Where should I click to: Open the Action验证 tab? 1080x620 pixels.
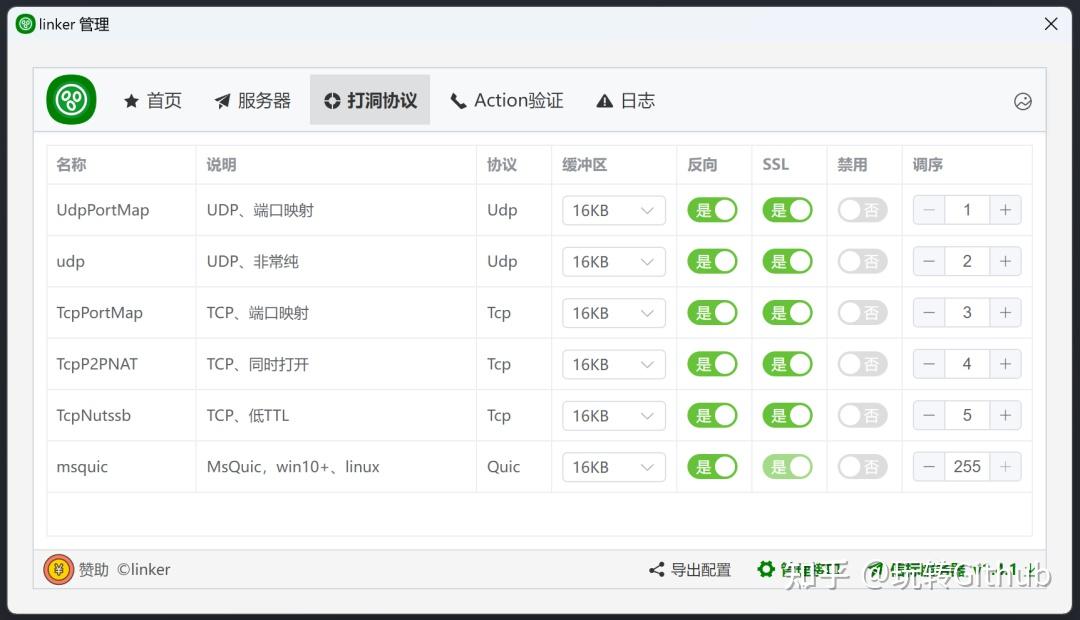tap(506, 101)
